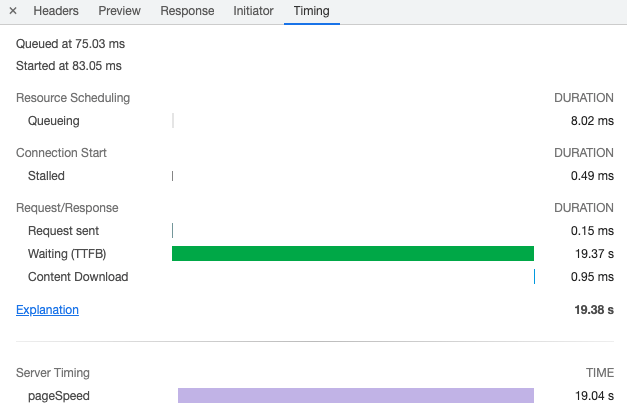627x419 pixels.
Task: Click the purple pageSpeed timing bar
Action: click(355, 396)
